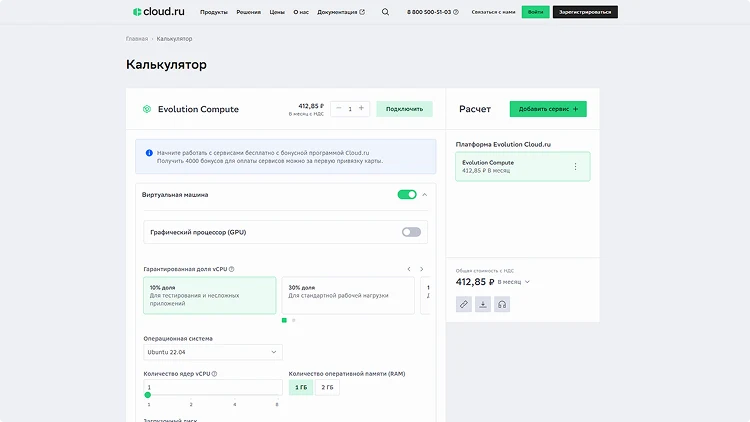Toggle the Виртуальная машина switch
Image resolution: width=750 pixels, height=422 pixels.
[407, 194]
